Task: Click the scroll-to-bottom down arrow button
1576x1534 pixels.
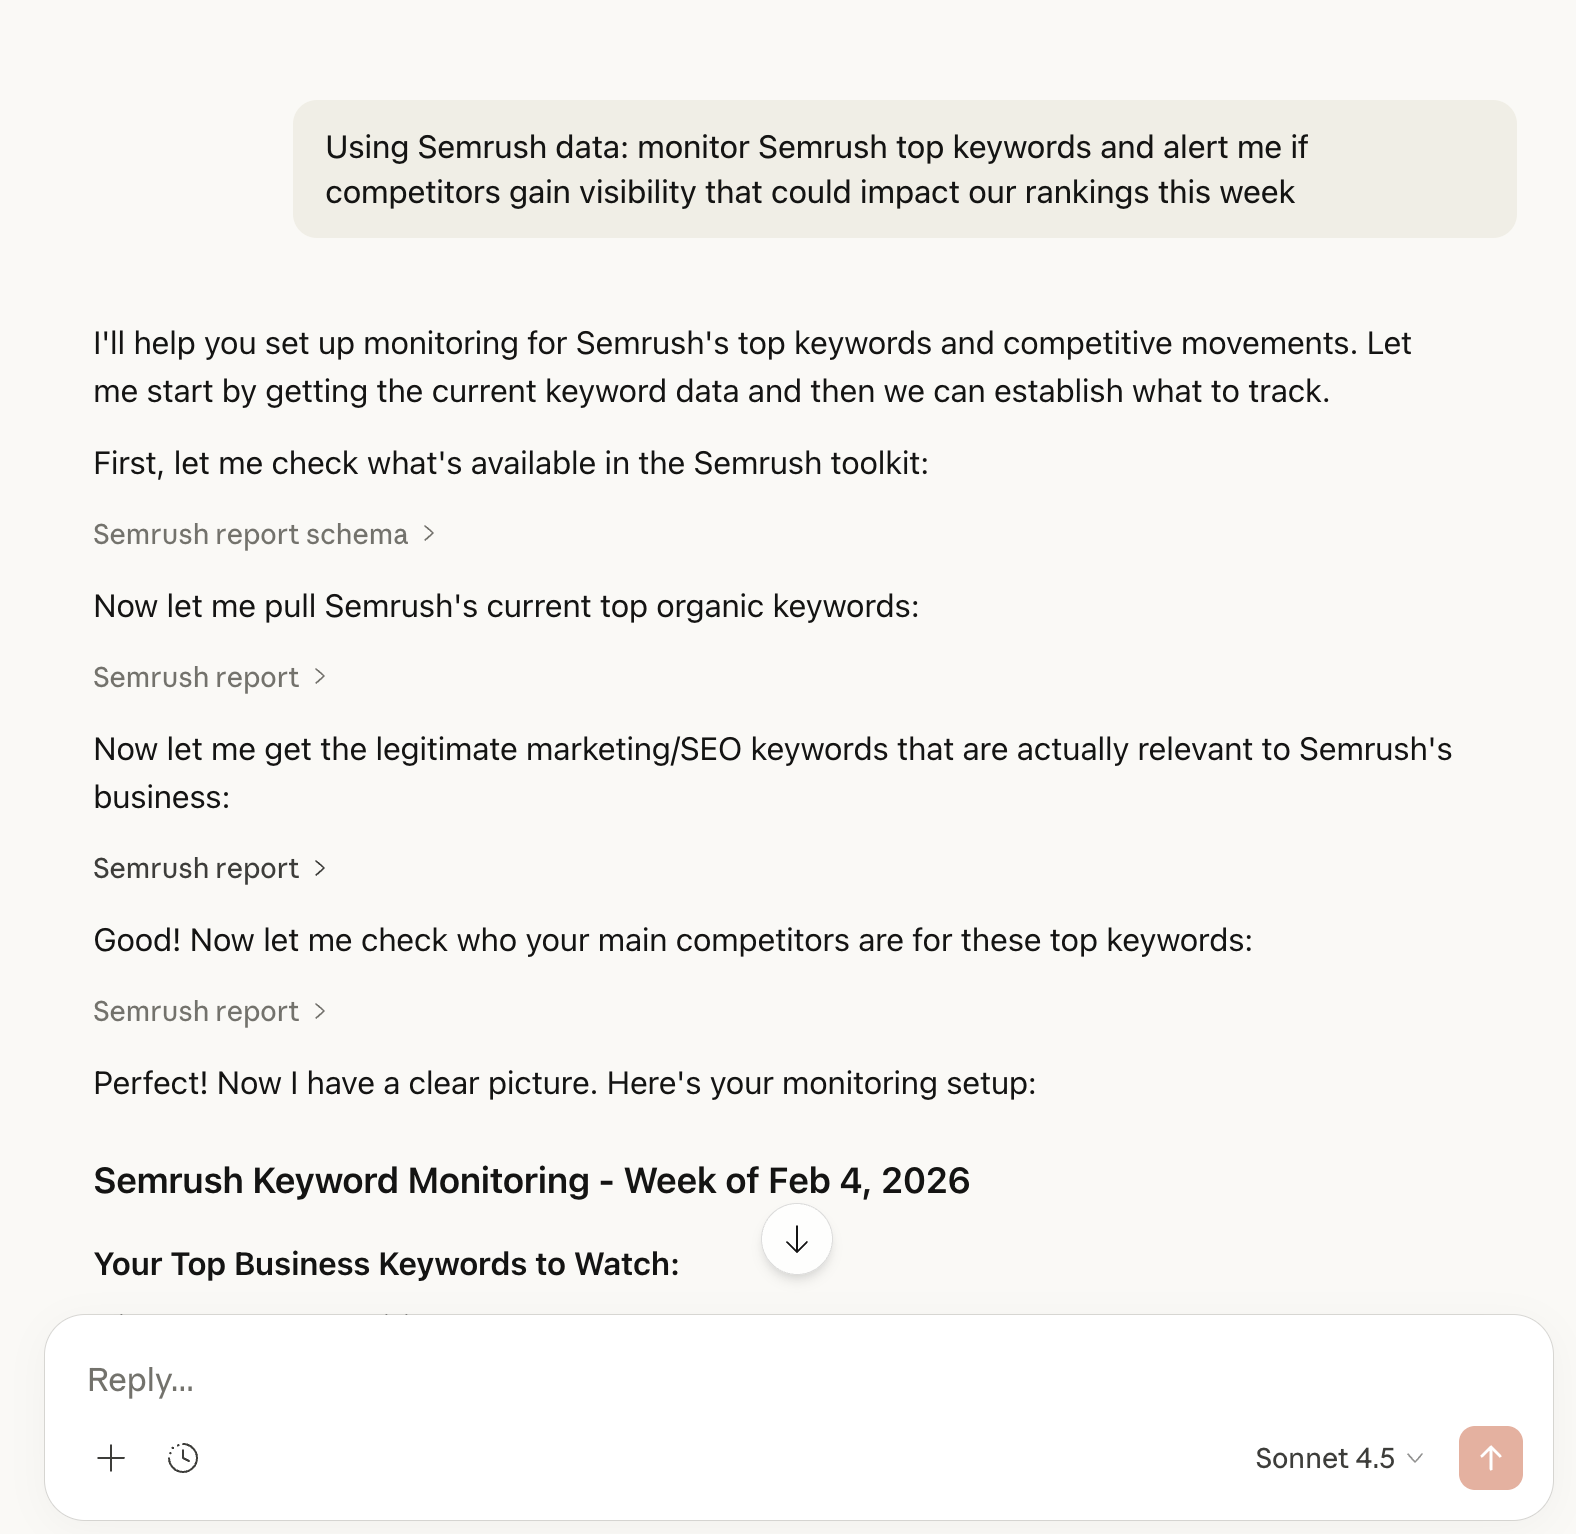Action: click(797, 1240)
